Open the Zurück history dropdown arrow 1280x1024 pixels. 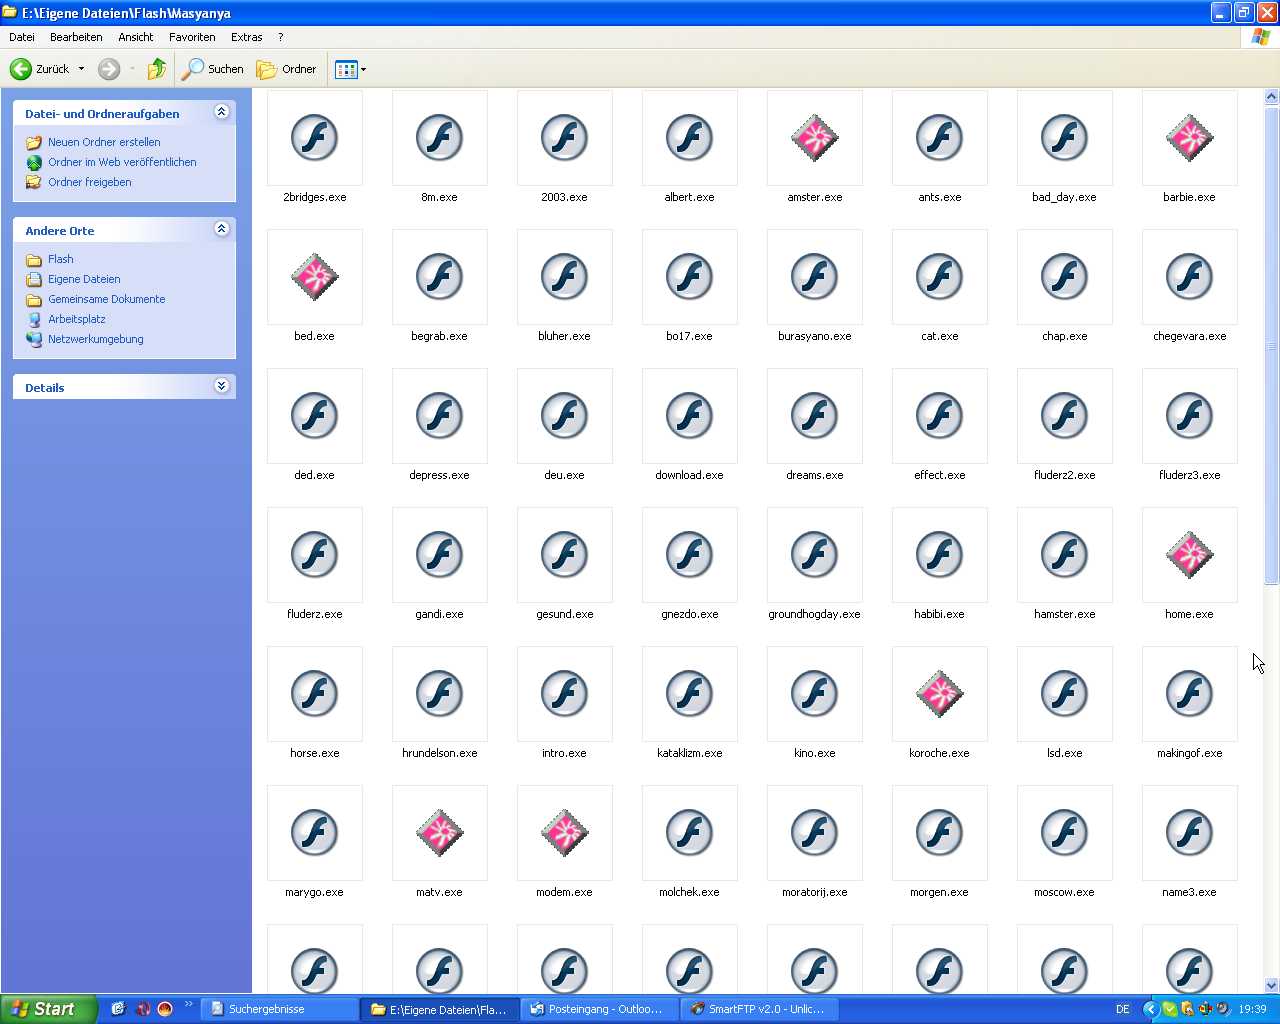click(x=82, y=69)
